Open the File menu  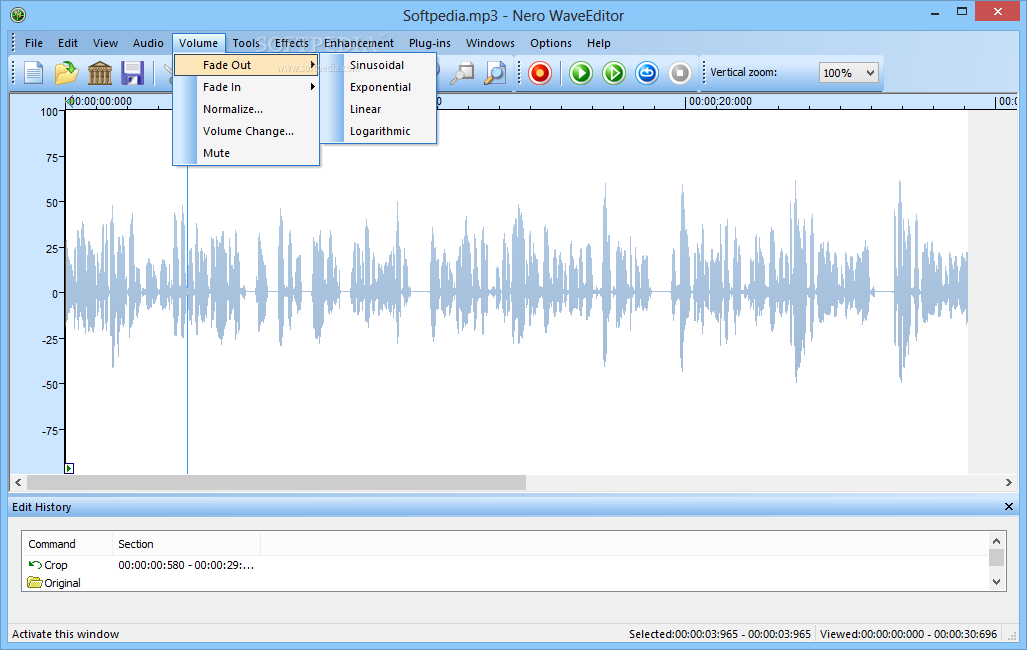(34, 43)
